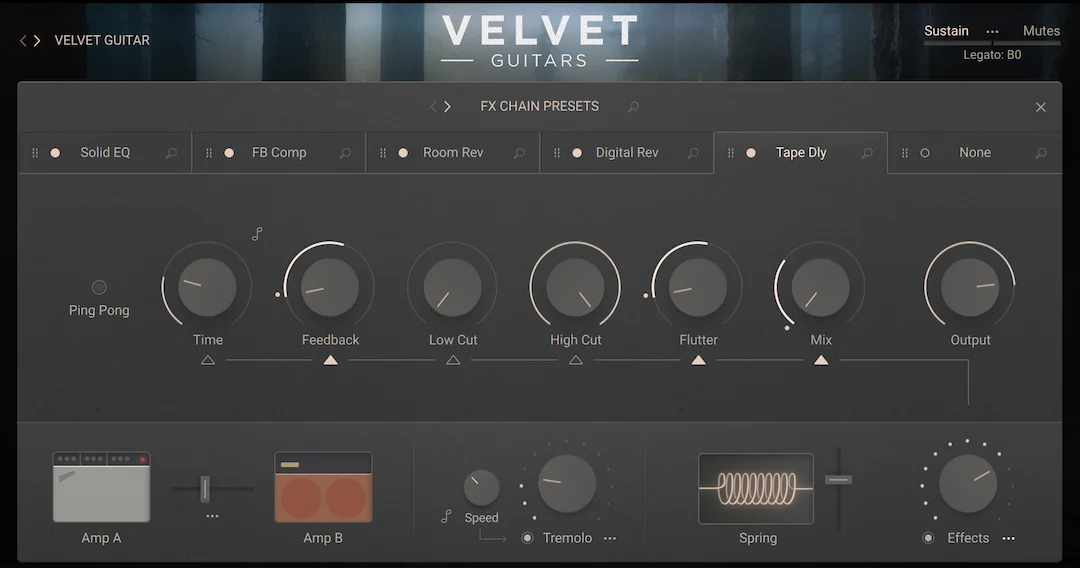This screenshot has height=568, width=1080.
Task: Go to next FX chain preset
Action: (x=448, y=107)
